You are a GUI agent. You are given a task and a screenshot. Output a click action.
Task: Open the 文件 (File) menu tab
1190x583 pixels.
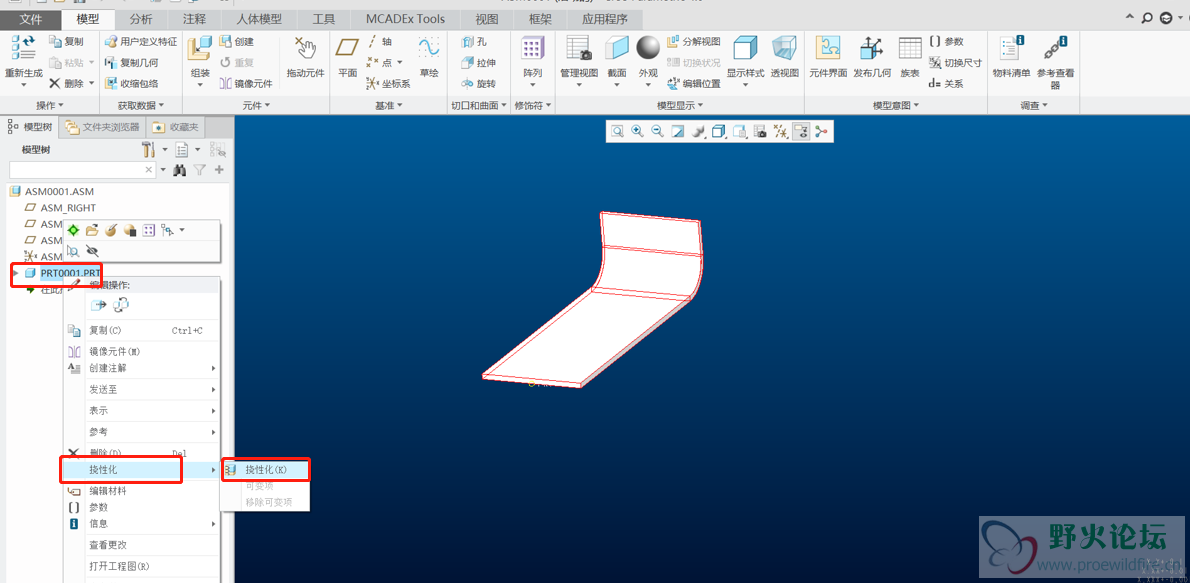point(31,19)
